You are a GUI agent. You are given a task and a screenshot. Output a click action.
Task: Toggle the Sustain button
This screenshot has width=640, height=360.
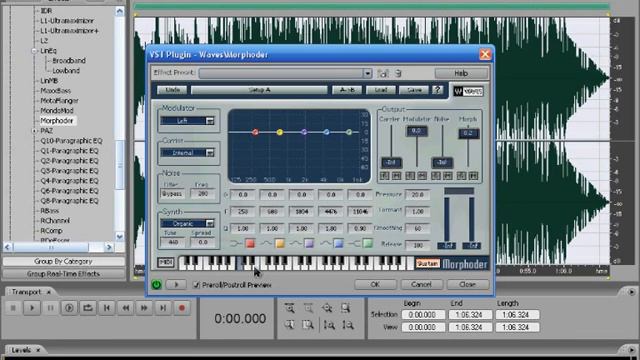(x=427, y=264)
